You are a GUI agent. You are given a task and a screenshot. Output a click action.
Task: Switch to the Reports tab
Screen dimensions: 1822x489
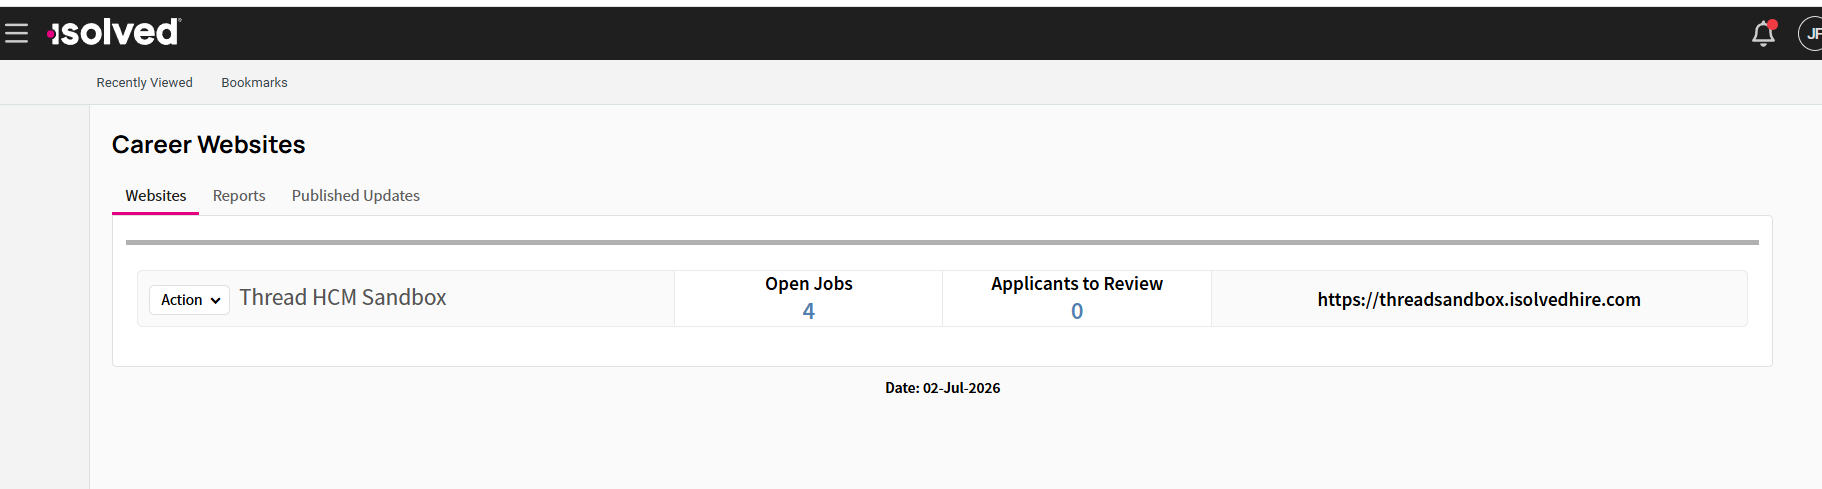click(x=239, y=196)
